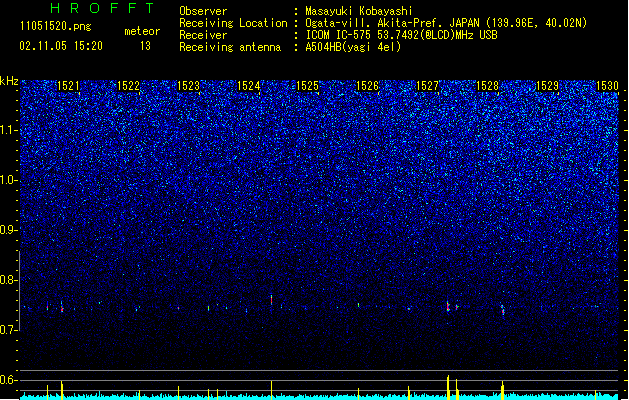The width and height of the screenshot is (629, 400).
Task: Click observer name Masayuki Kobayashi
Action: [x=359, y=11]
